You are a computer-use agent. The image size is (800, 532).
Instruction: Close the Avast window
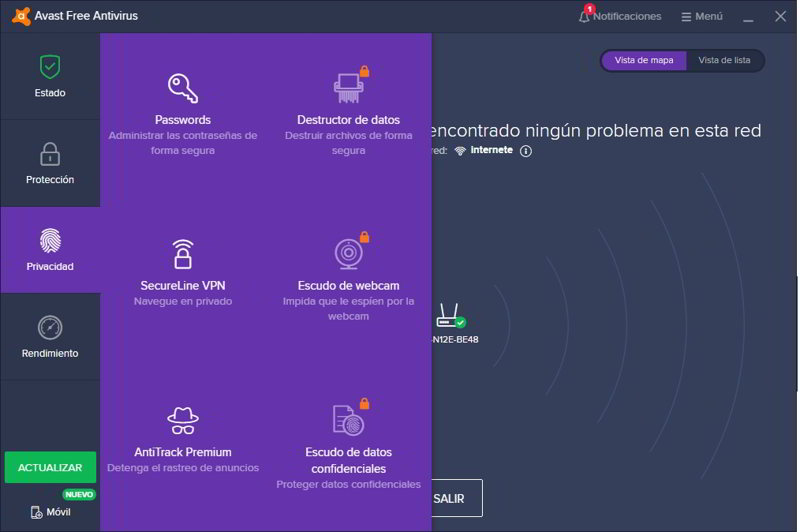click(780, 16)
